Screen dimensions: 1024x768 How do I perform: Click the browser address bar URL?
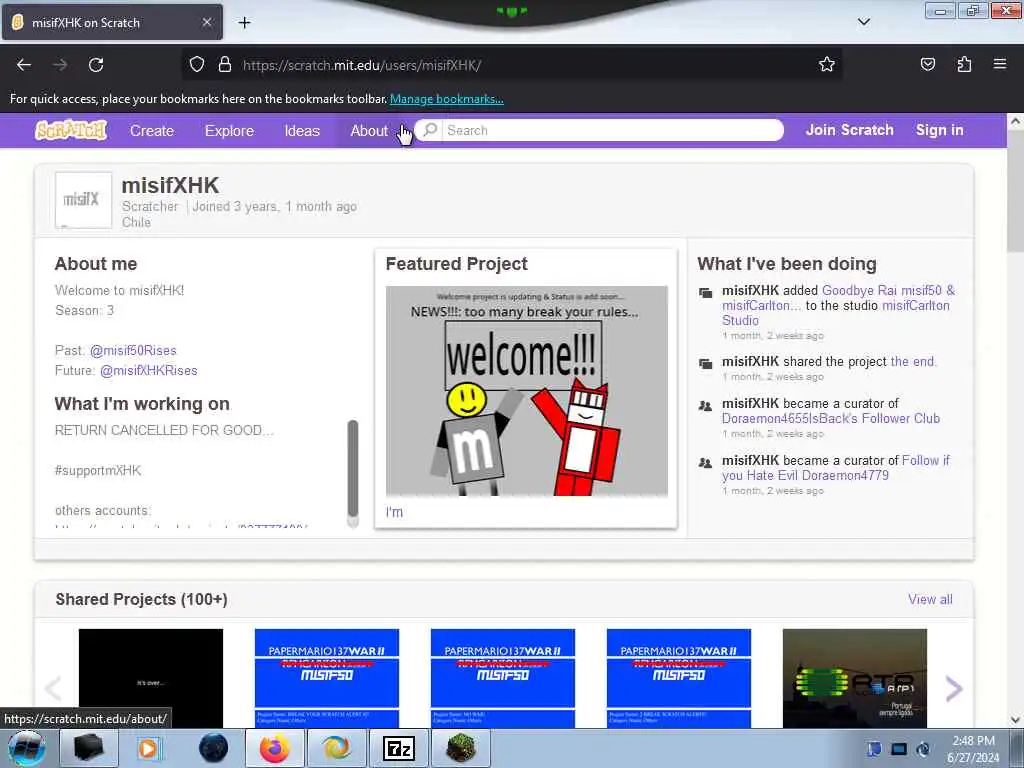362,65
